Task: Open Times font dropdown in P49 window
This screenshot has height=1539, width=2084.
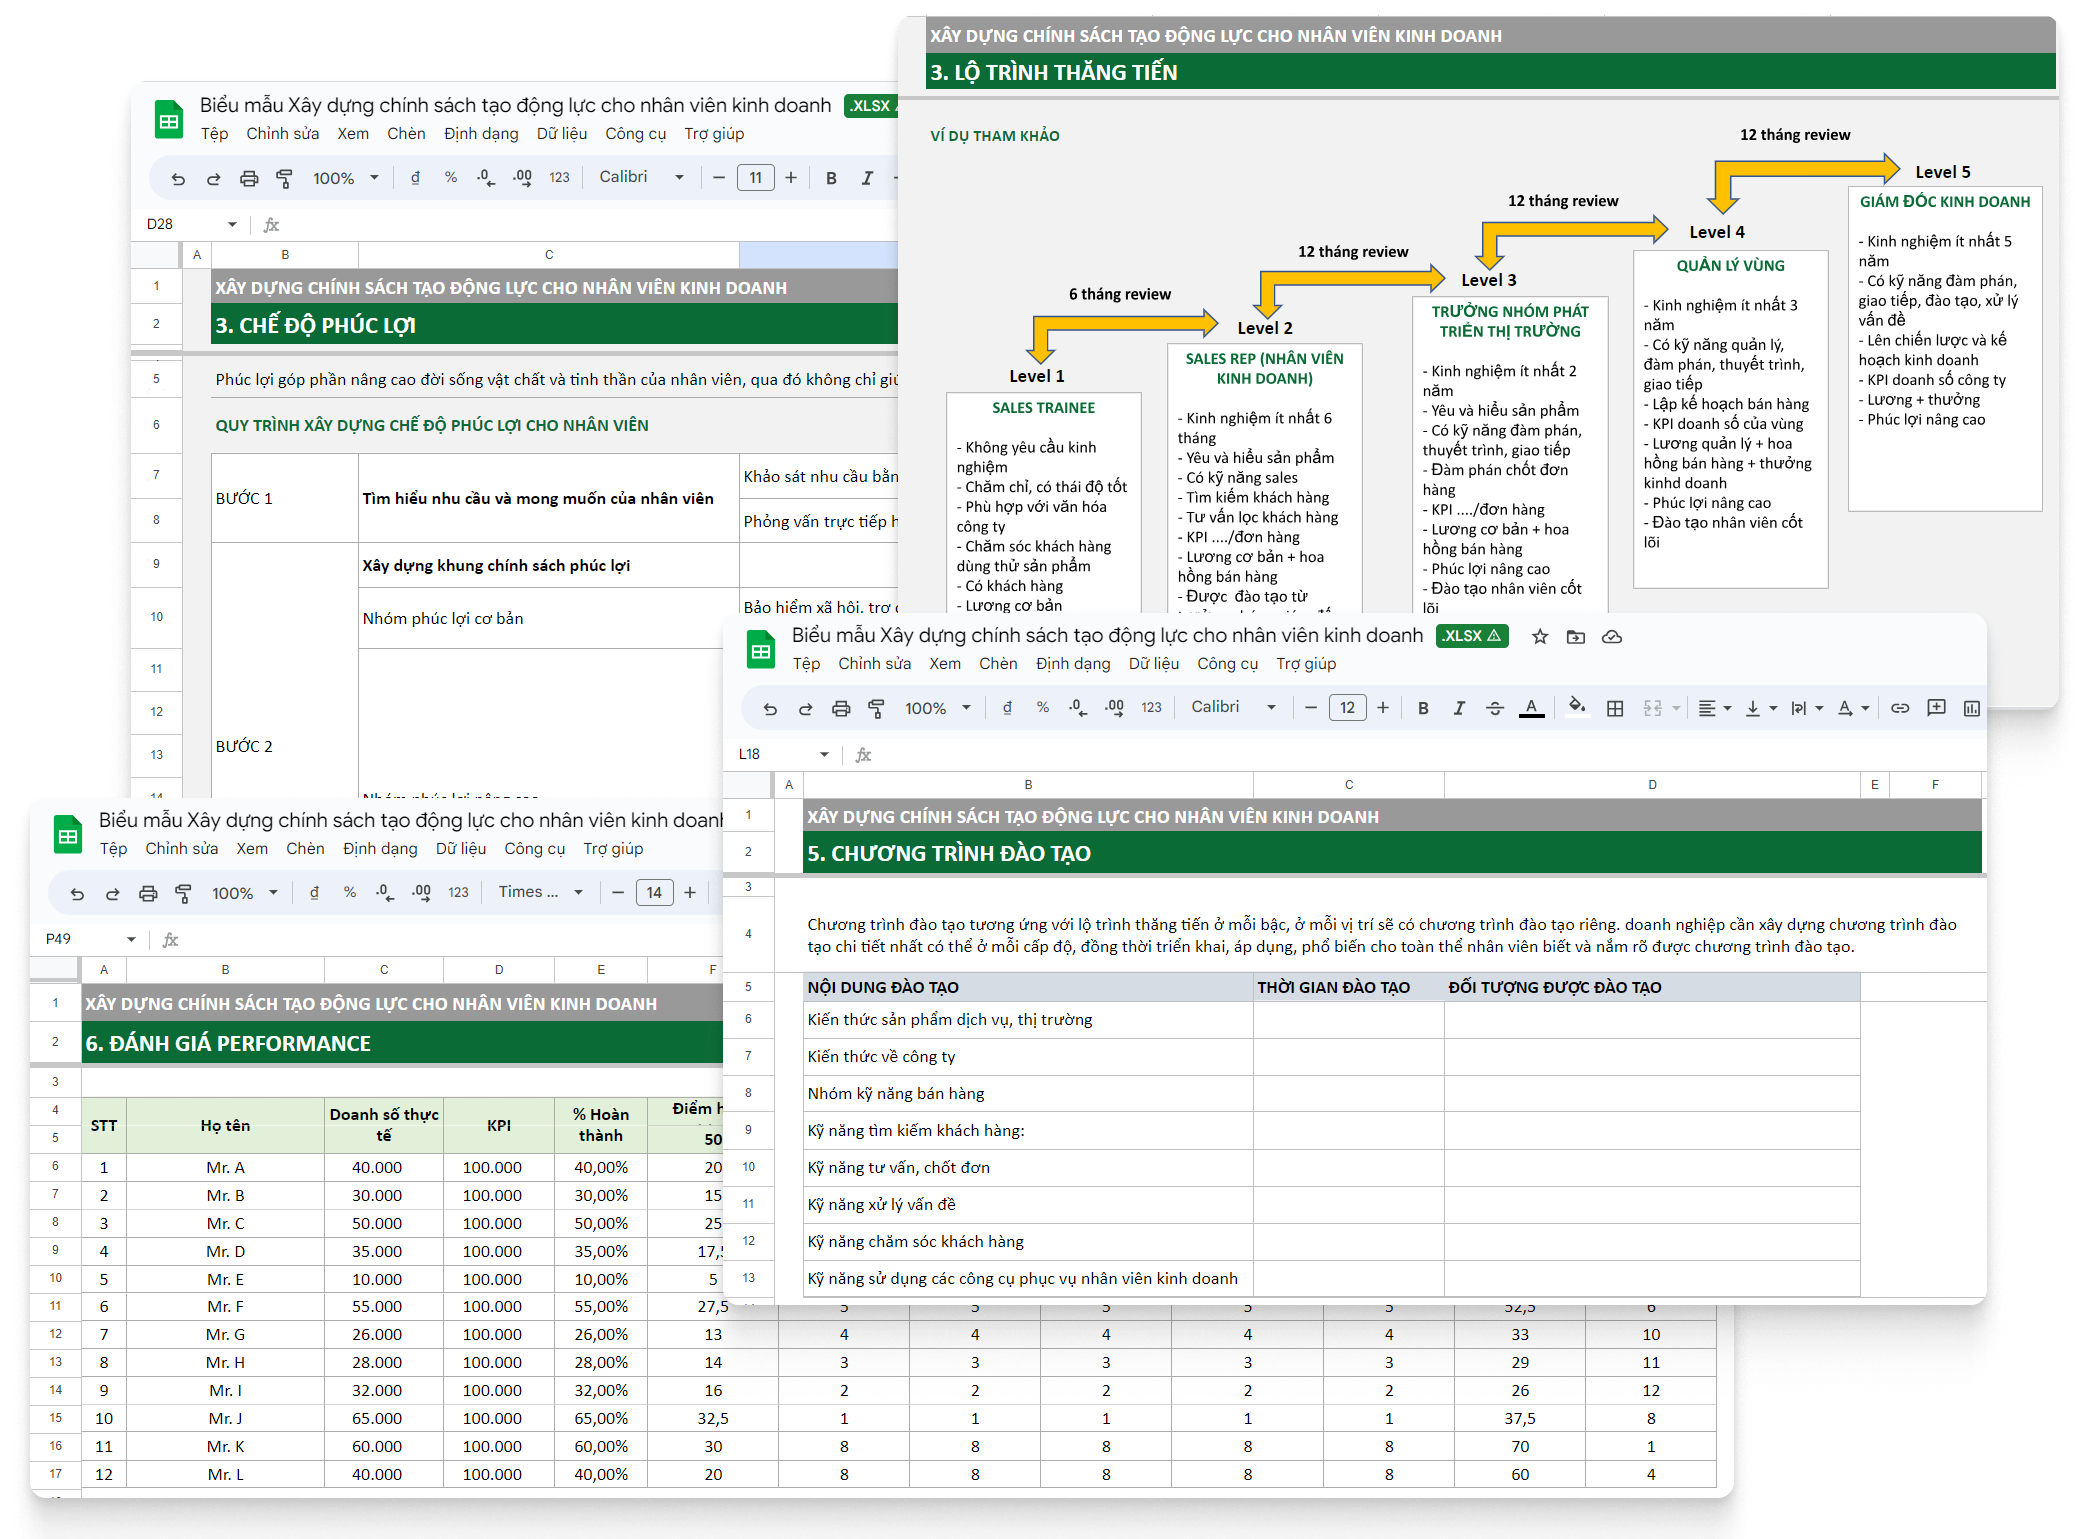Action: 540,892
